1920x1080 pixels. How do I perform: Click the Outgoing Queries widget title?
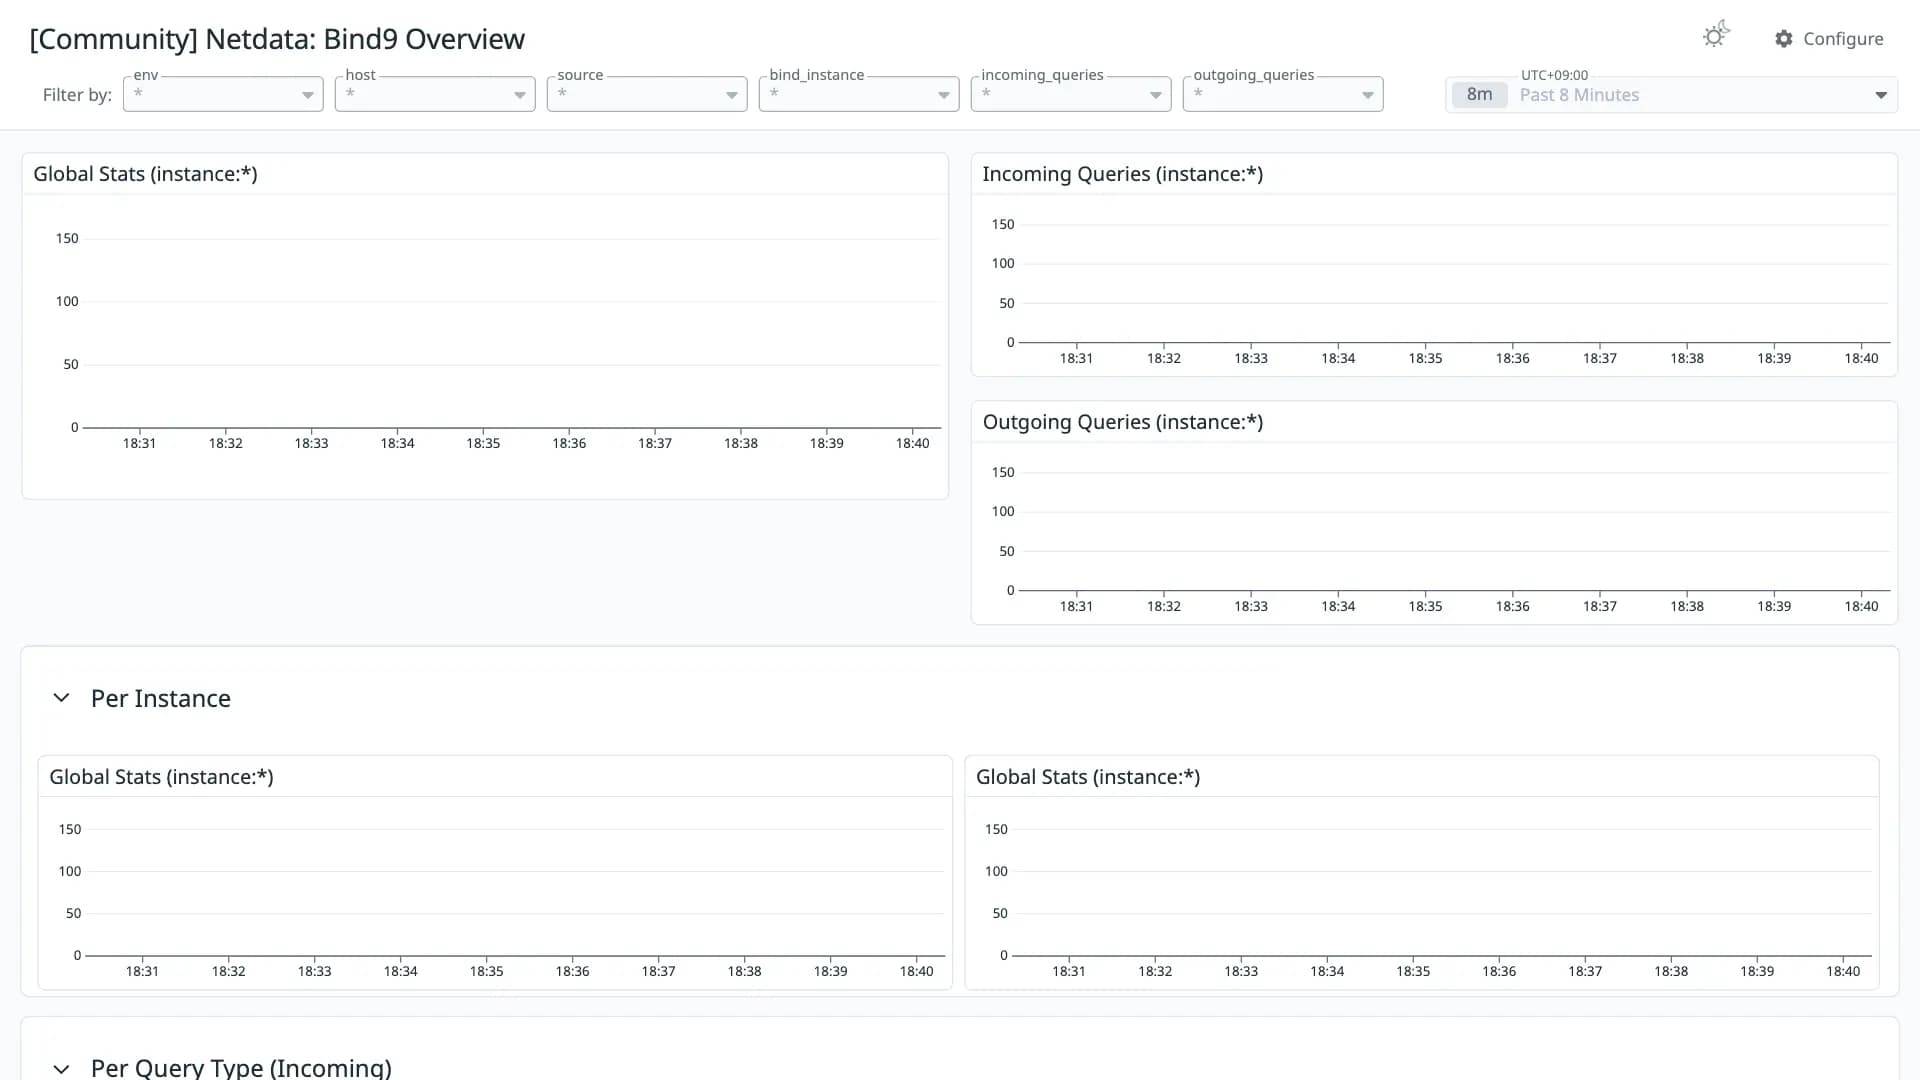click(x=1122, y=422)
